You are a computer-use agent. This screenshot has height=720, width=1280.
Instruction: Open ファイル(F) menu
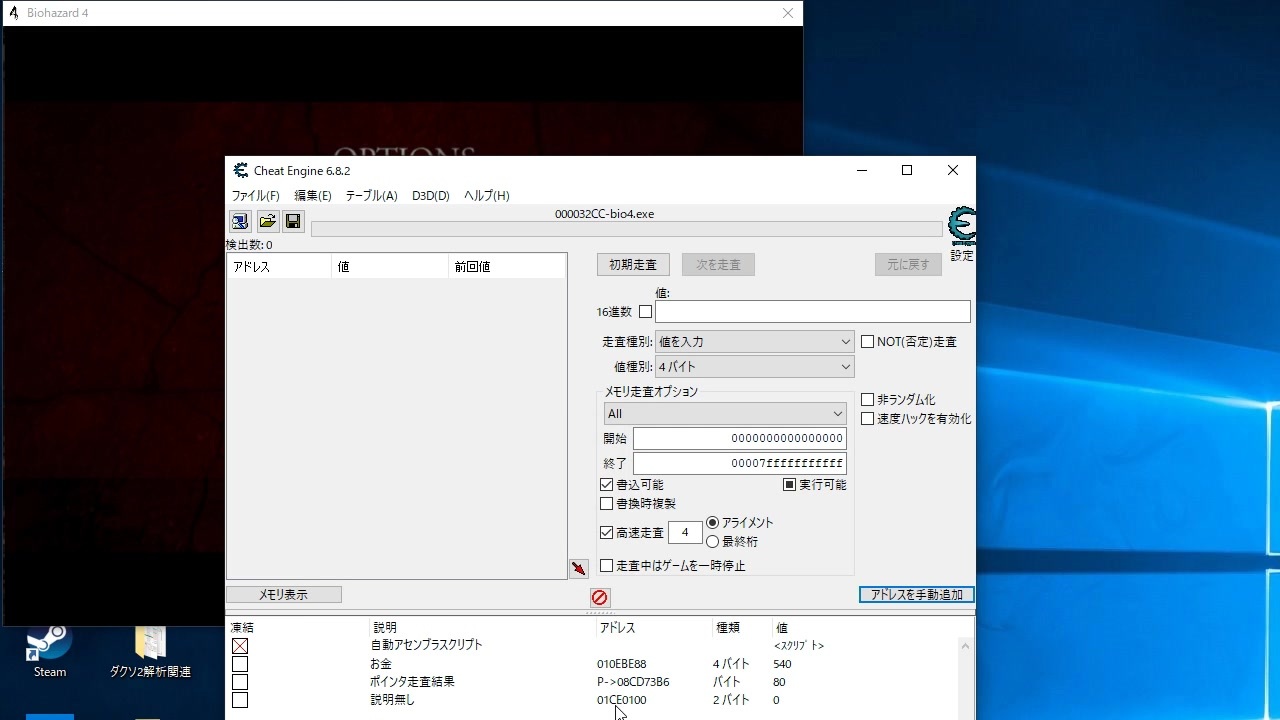256,196
